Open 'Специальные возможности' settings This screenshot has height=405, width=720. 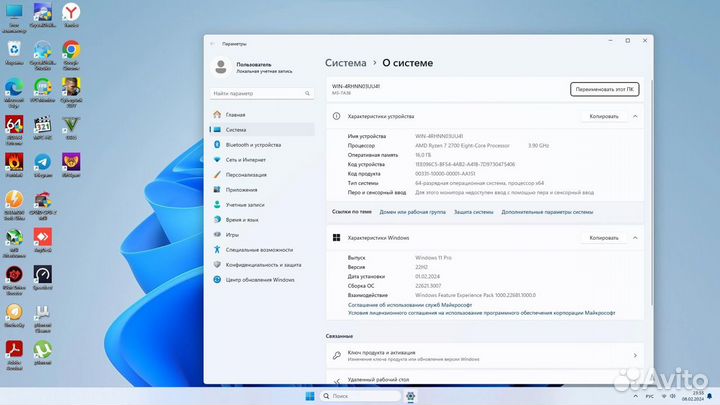[x=262, y=250]
